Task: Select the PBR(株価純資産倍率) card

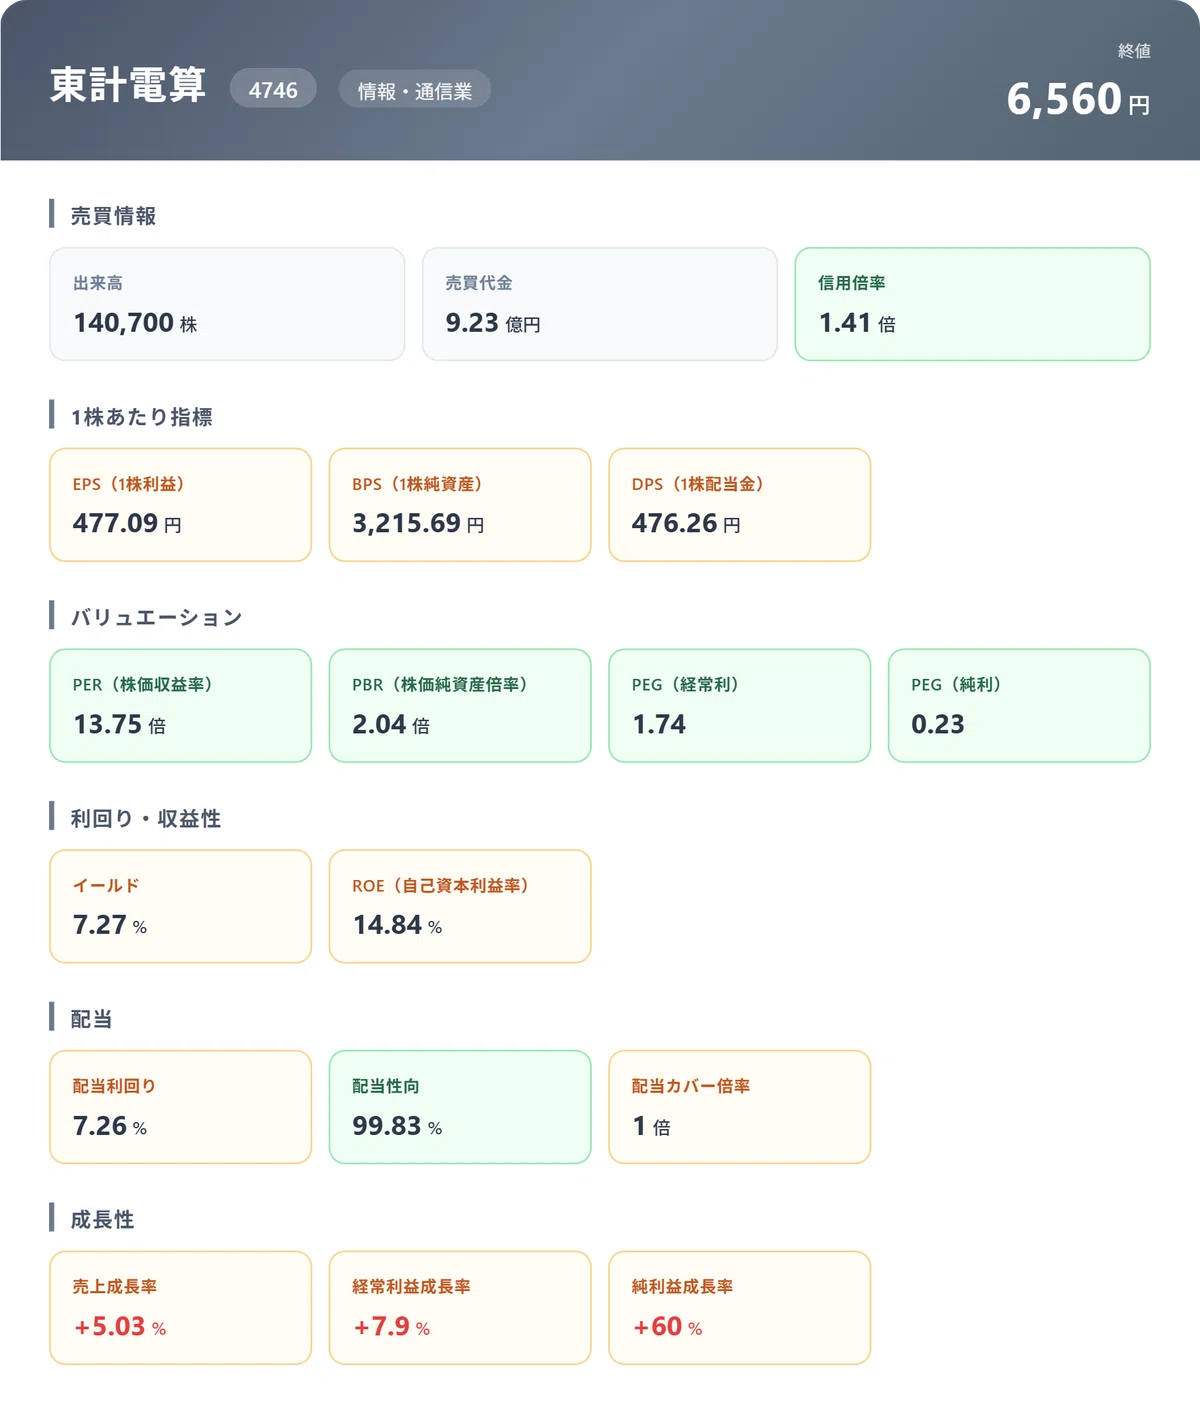Action: coord(460,706)
